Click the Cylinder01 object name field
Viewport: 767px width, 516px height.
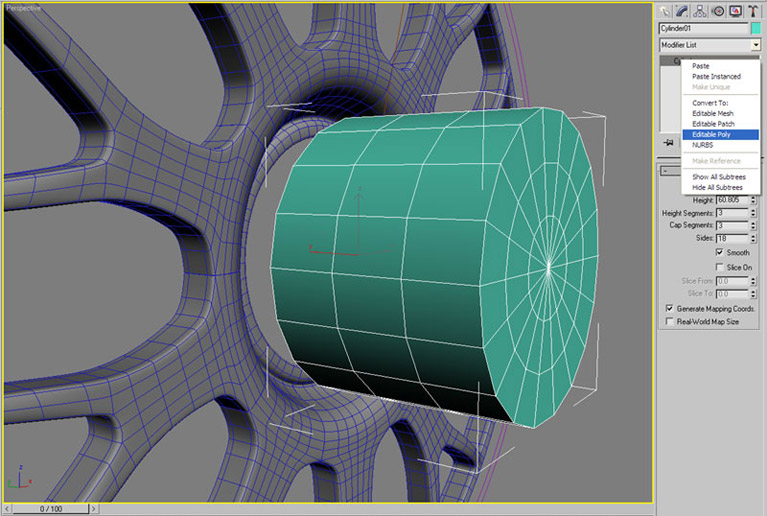701,29
